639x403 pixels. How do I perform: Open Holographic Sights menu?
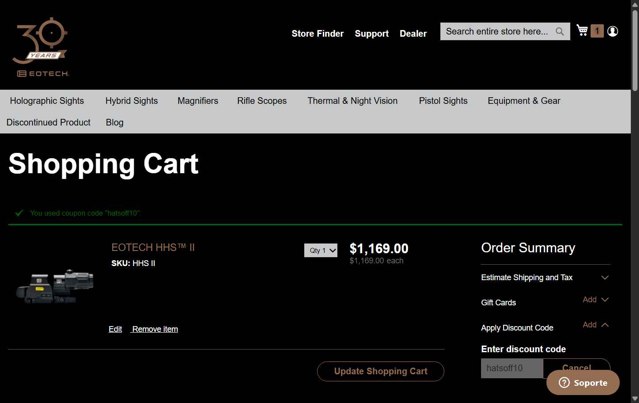pos(47,101)
